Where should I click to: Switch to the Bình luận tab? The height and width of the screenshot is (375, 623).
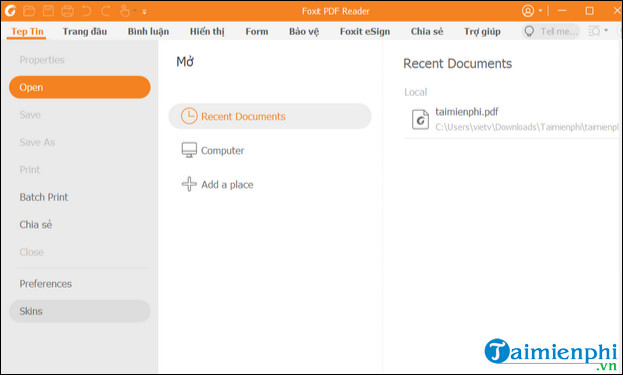pyautogui.click(x=148, y=31)
